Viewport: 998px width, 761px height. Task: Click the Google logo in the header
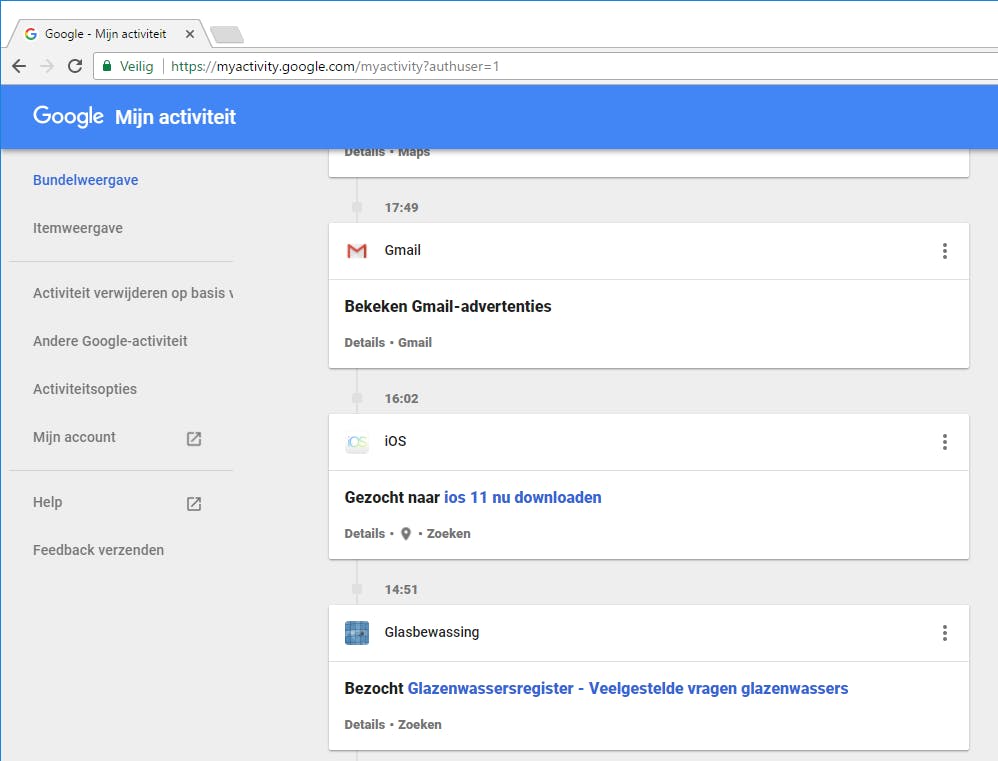pyautogui.click(x=67, y=116)
